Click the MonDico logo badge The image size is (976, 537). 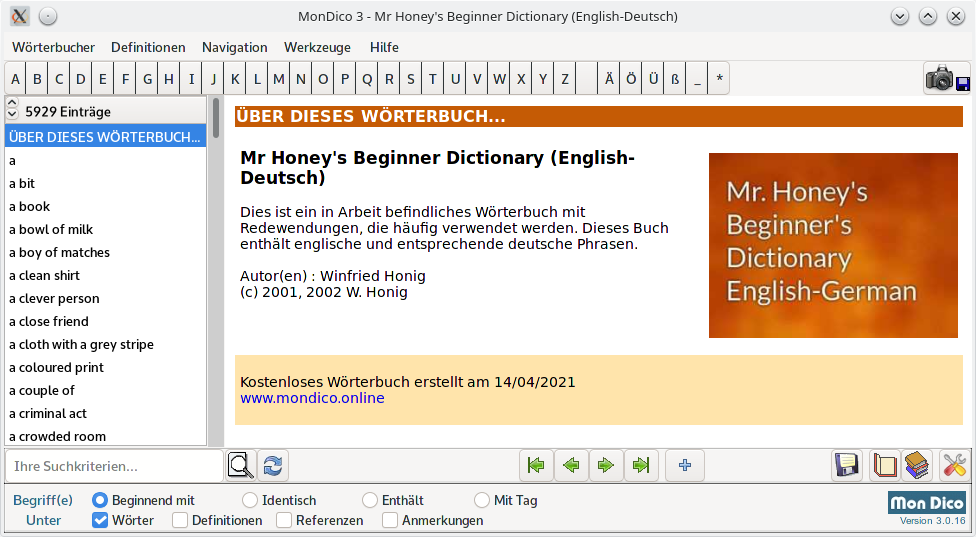click(927, 503)
